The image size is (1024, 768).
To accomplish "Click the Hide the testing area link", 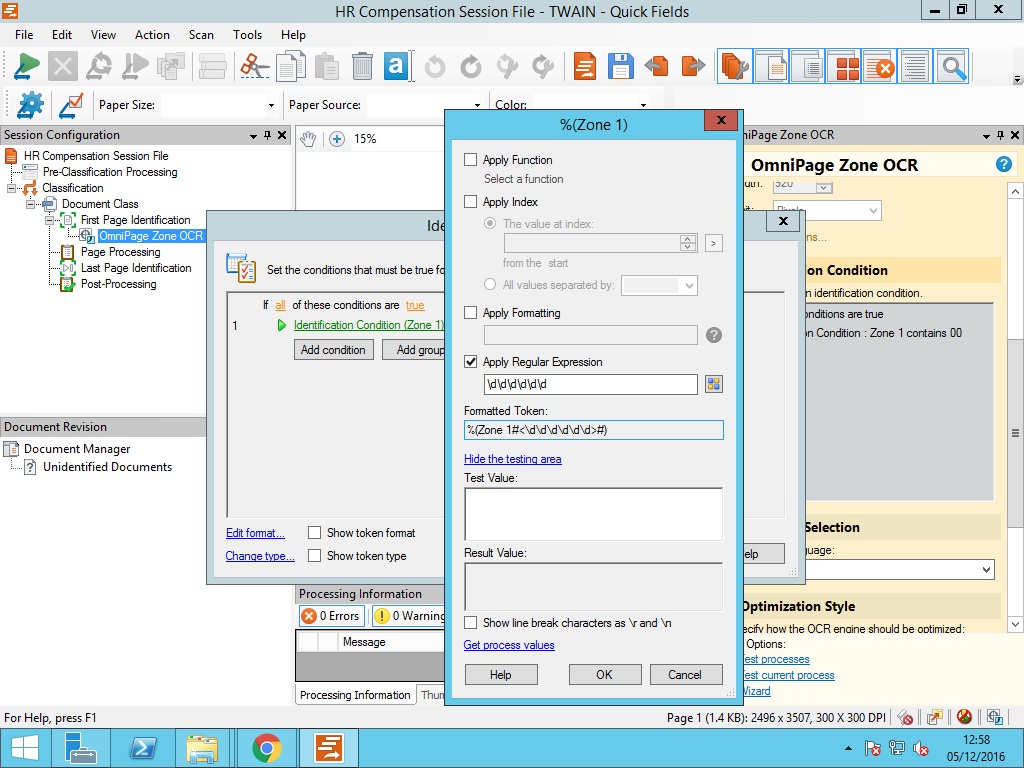I will [x=512, y=459].
